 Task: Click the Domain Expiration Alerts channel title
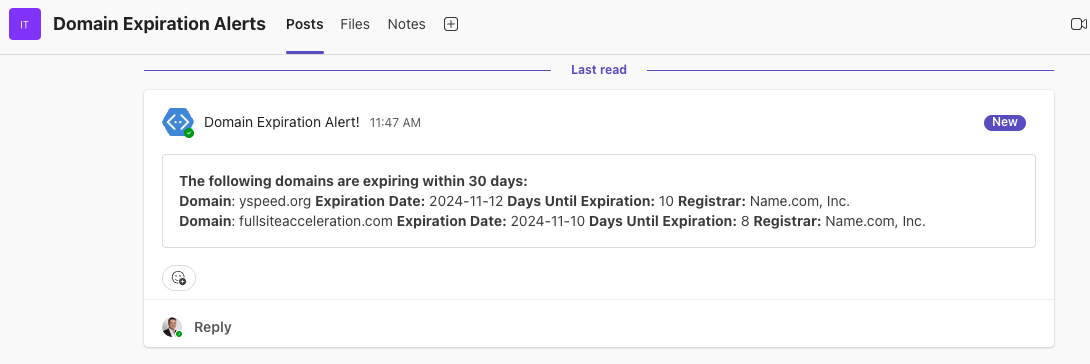pos(159,24)
